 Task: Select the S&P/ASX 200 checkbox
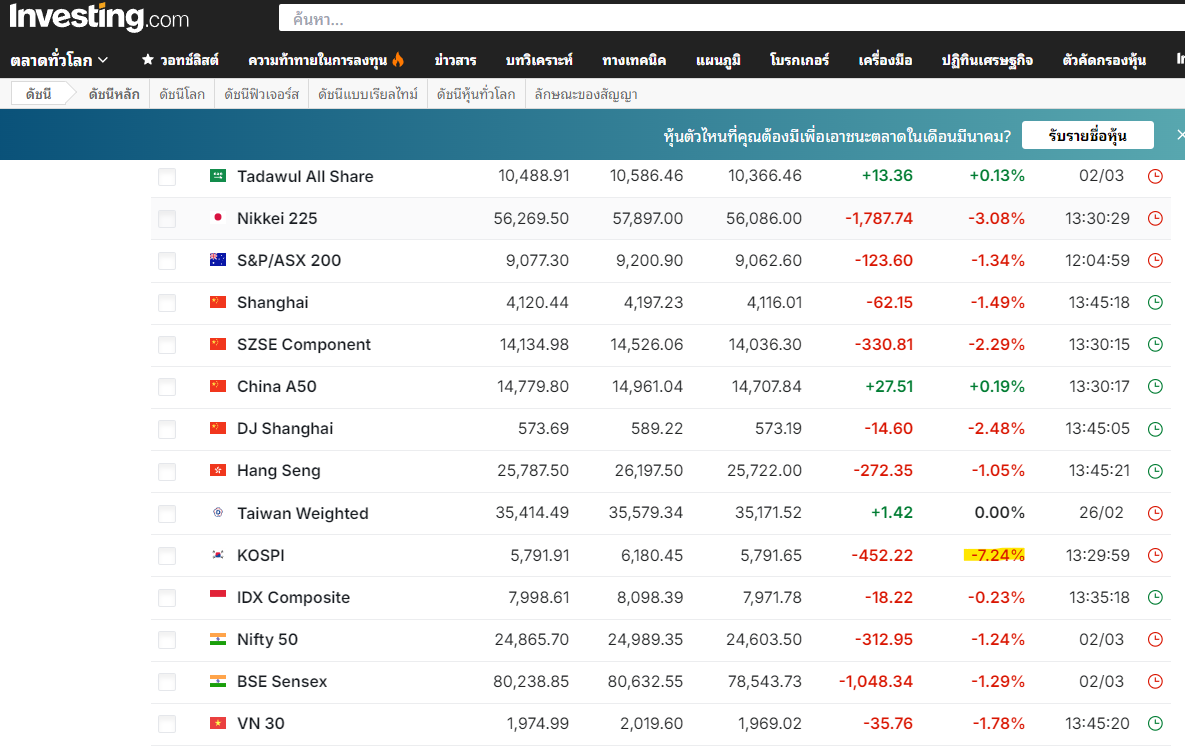point(167,261)
